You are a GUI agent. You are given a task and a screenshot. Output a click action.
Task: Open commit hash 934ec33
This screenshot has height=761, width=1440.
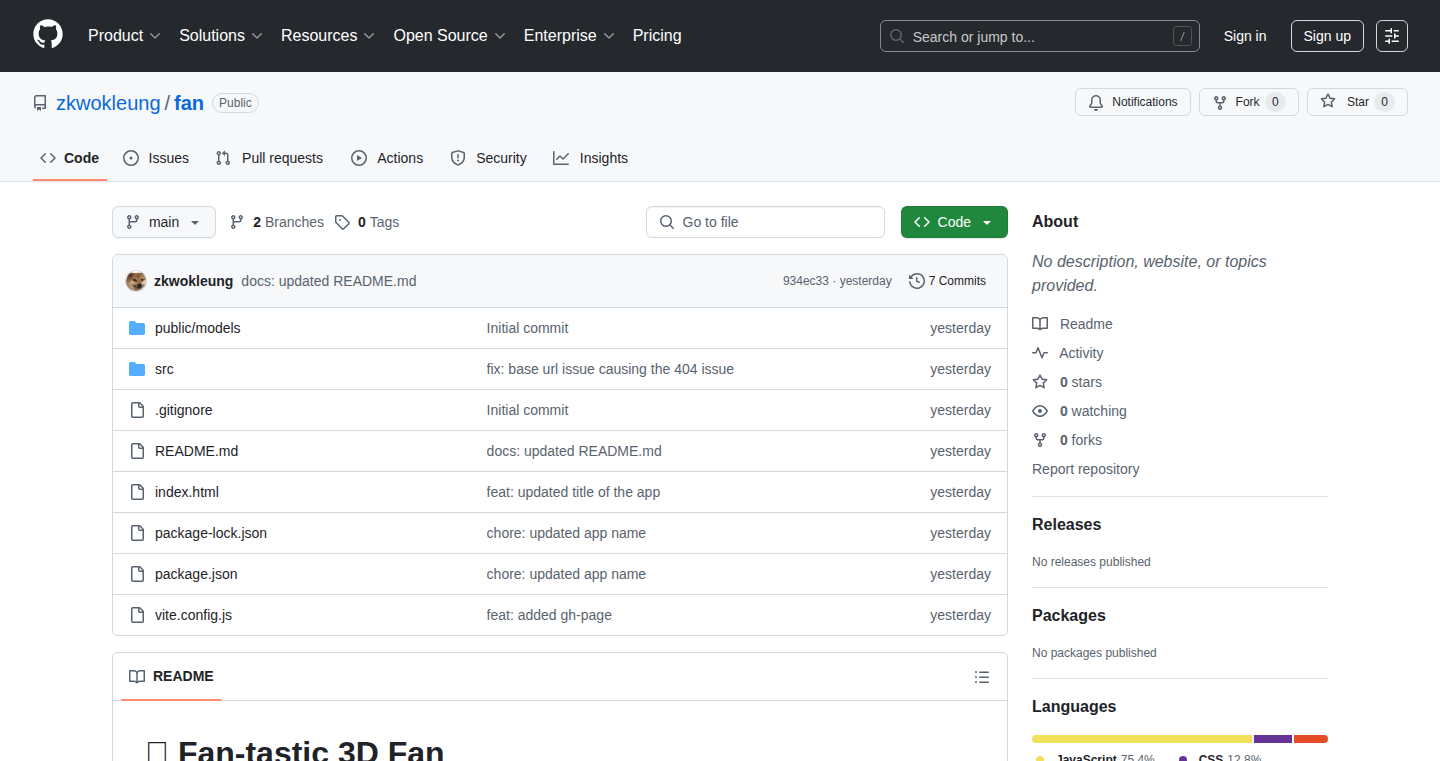[x=806, y=281]
